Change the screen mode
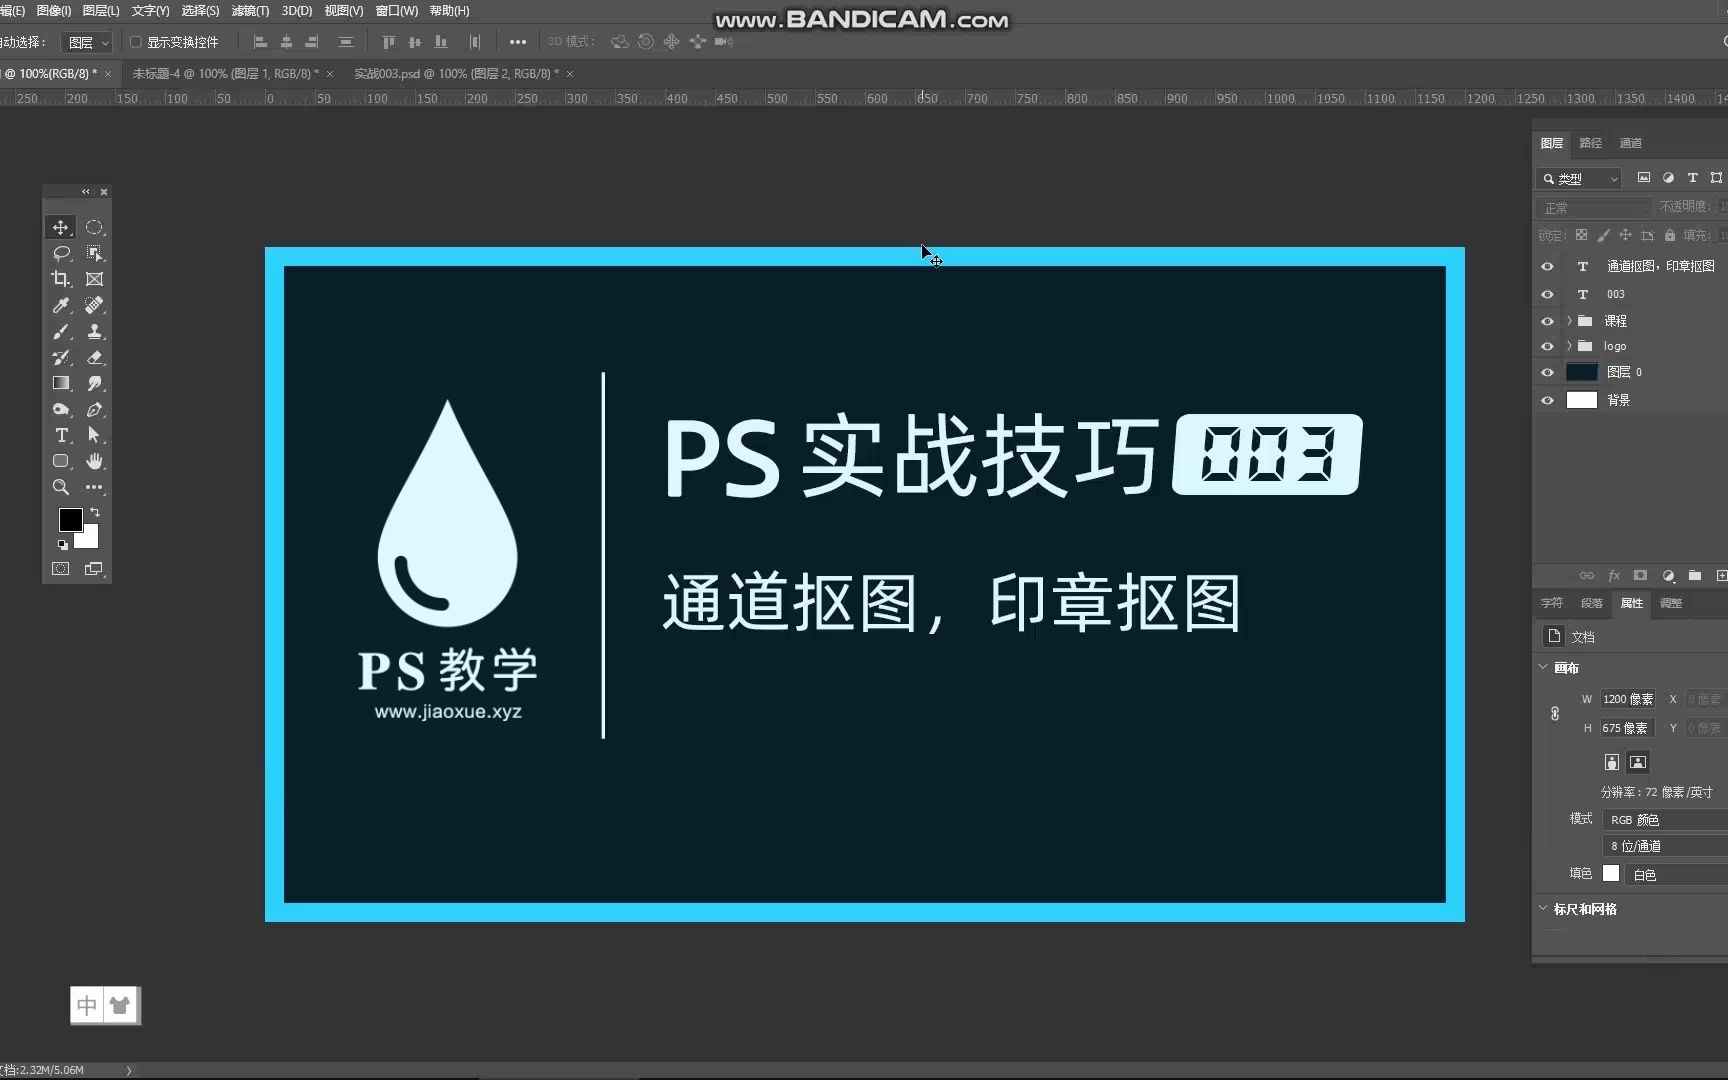The width and height of the screenshot is (1728, 1080). (x=94, y=569)
